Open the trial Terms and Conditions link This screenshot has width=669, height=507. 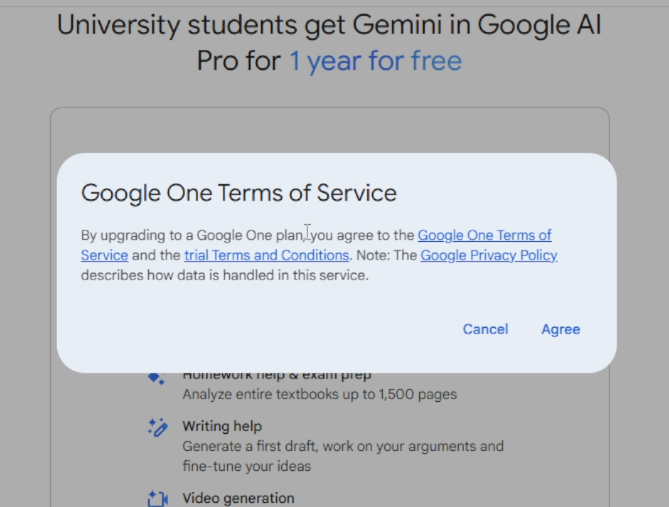(x=267, y=255)
